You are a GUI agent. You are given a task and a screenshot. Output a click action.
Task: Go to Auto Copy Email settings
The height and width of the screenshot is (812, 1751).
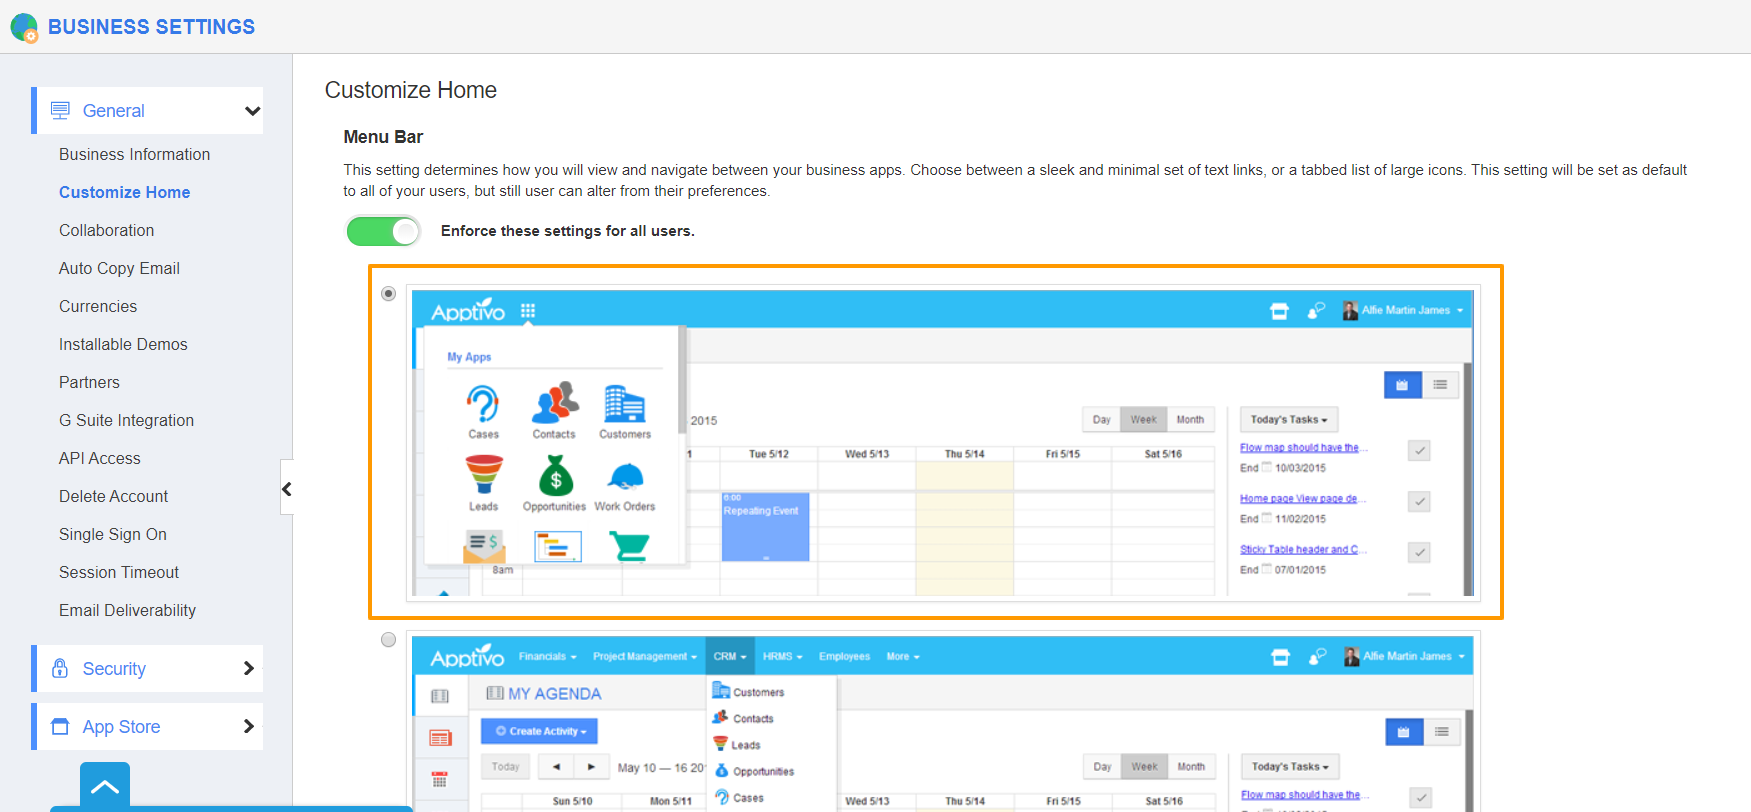pyautogui.click(x=119, y=268)
